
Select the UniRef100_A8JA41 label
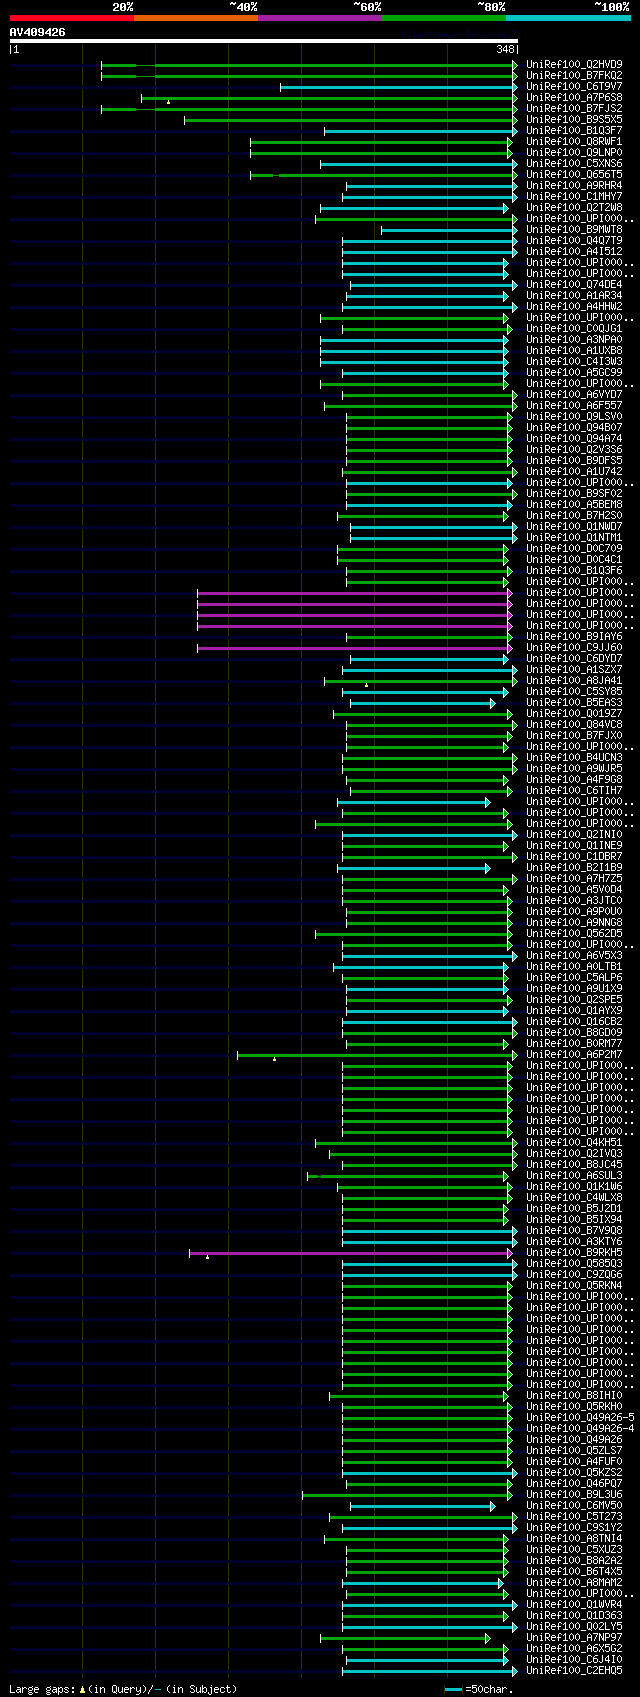[x=574, y=681]
